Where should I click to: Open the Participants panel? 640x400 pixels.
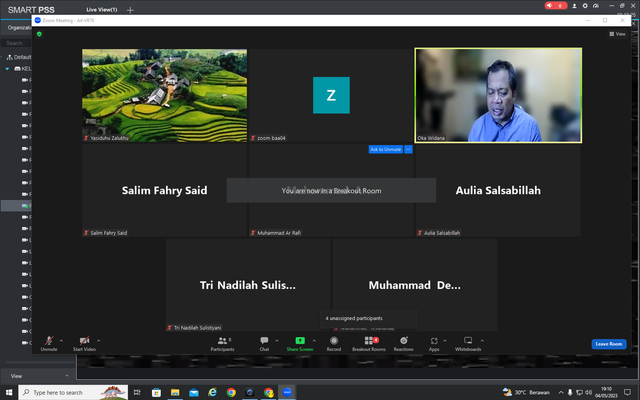[x=222, y=344]
